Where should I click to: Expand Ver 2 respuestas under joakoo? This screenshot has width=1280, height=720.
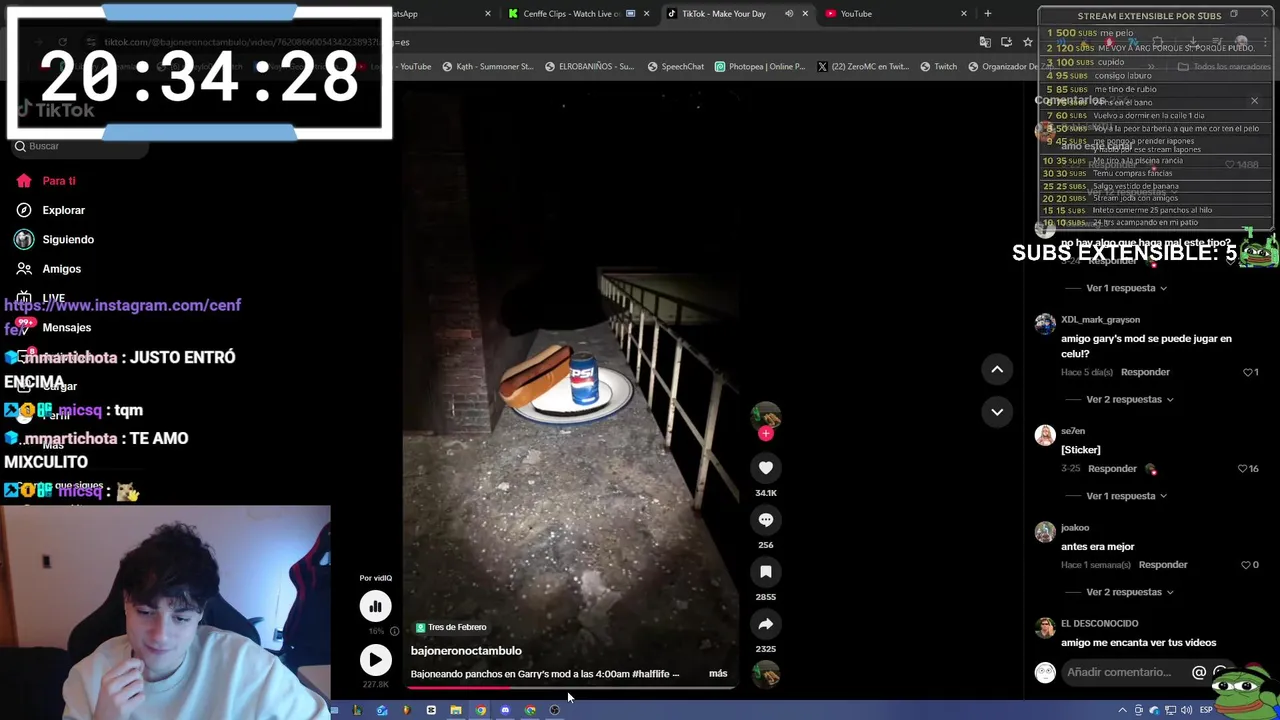[1130, 592]
